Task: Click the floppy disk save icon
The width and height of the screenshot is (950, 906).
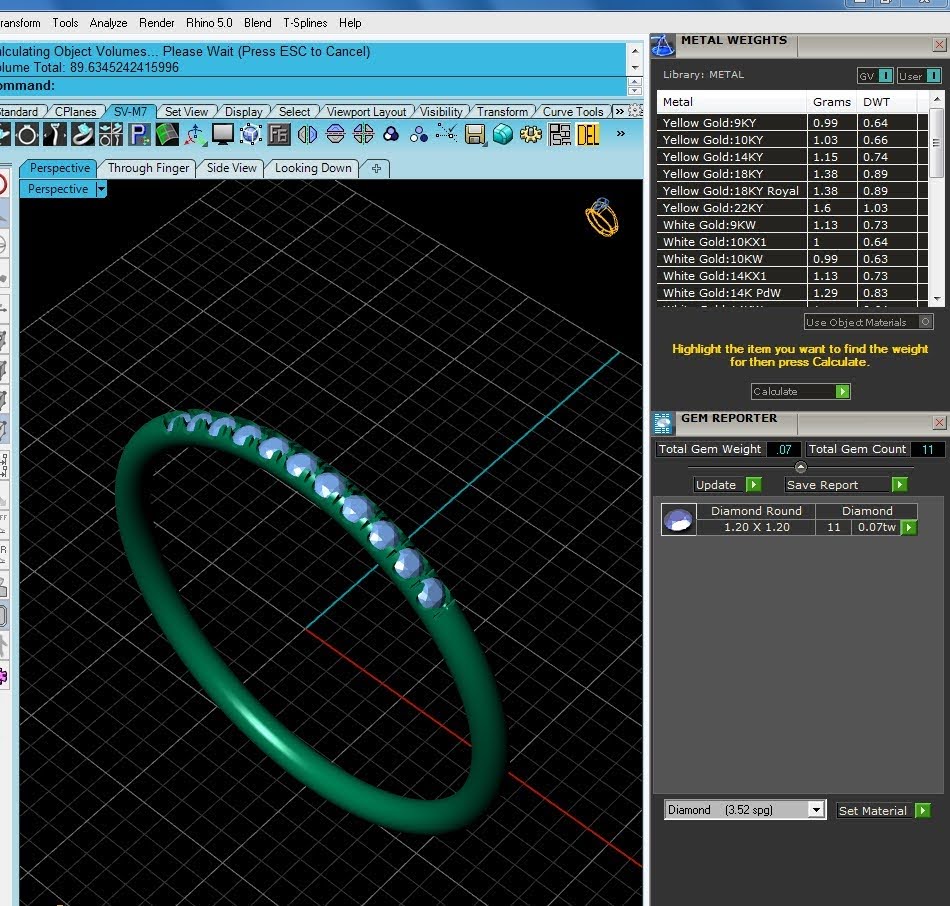Action: pos(475,135)
